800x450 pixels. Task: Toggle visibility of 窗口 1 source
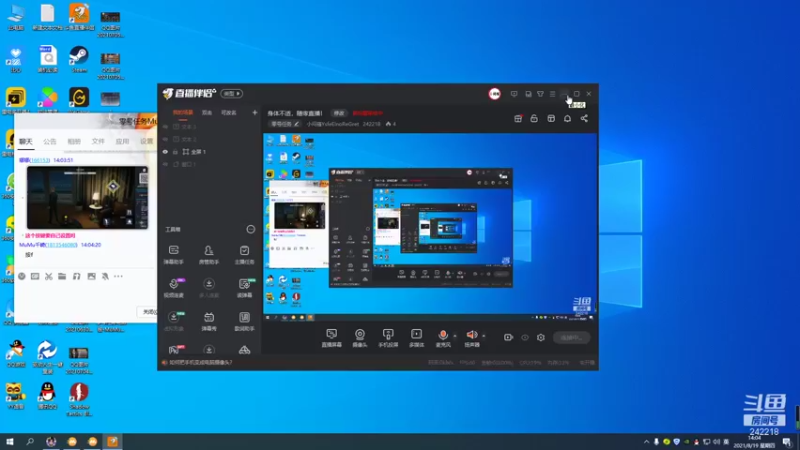(165, 164)
